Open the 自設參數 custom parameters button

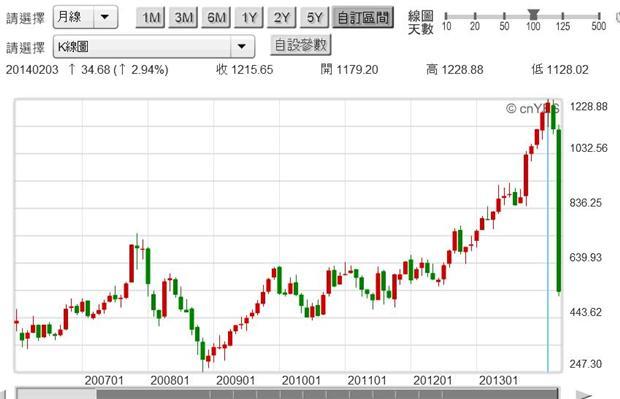point(301,45)
